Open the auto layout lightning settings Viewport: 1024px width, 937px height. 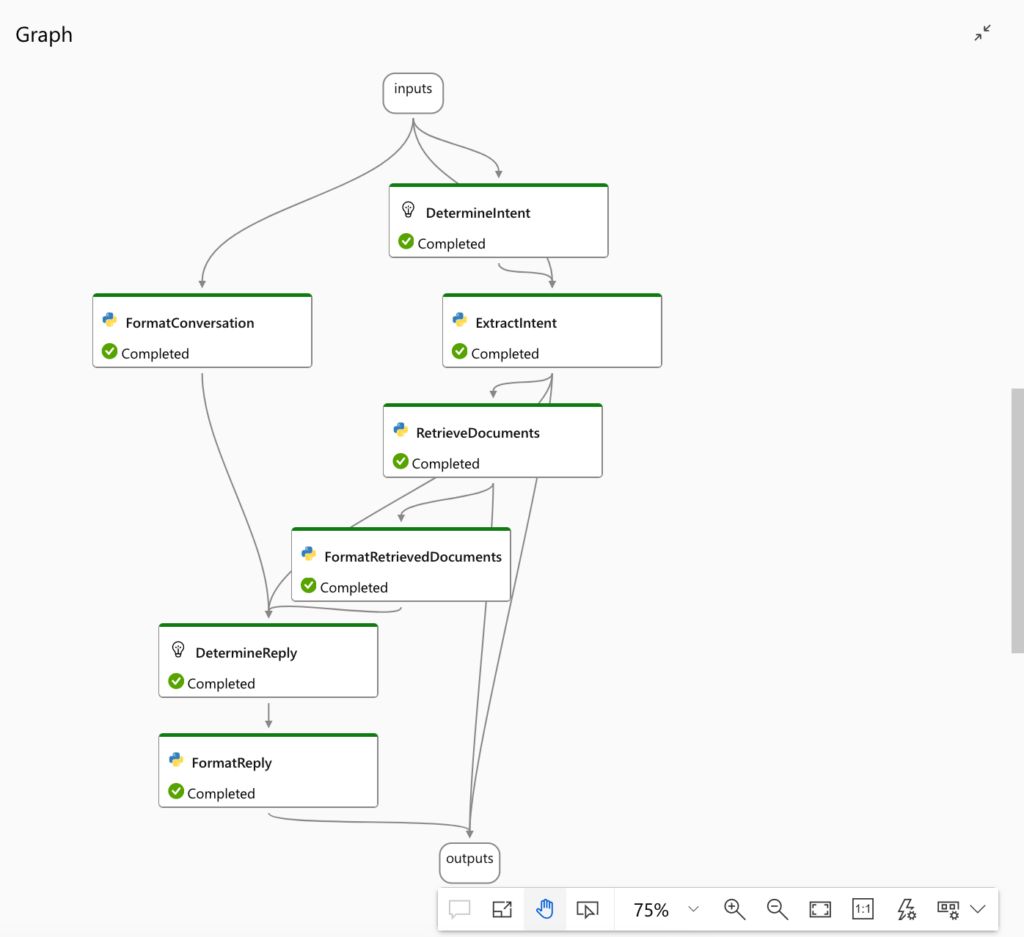[906, 909]
